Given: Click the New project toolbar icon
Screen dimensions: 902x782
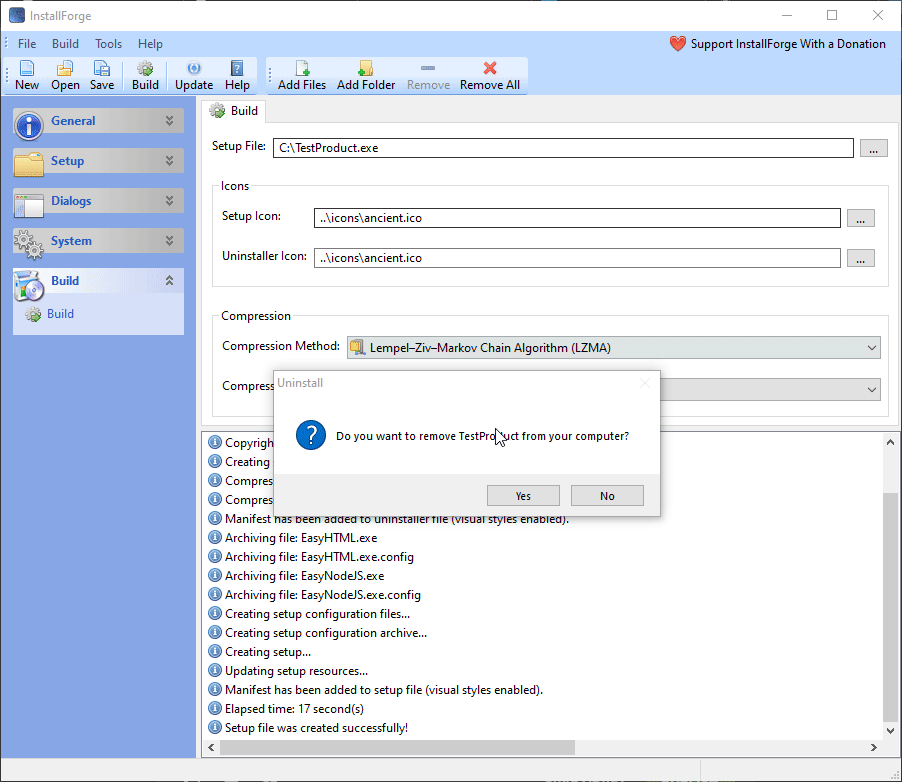Looking at the screenshot, I should (x=26, y=68).
